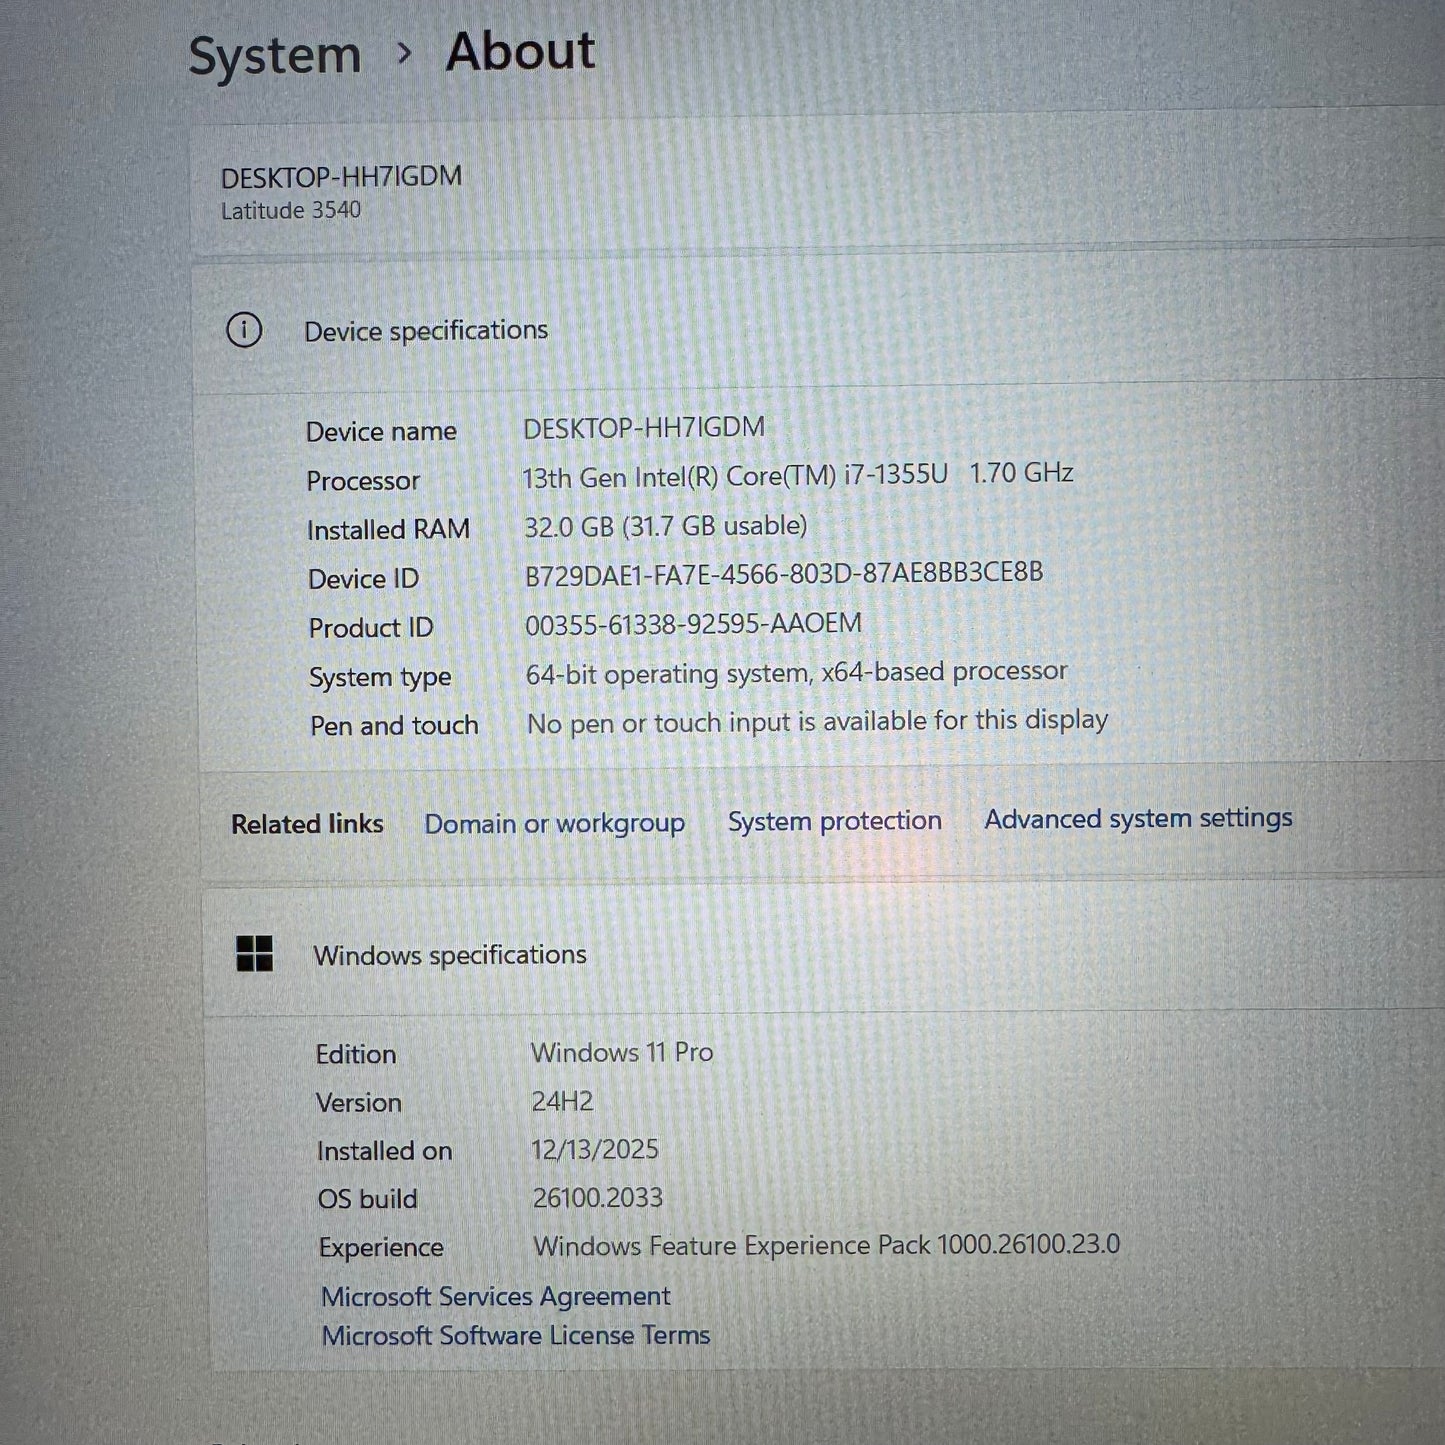Viewport: 1445px width, 1445px height.
Task: Select the Windows 11 Pro edition value
Action: point(621,1052)
